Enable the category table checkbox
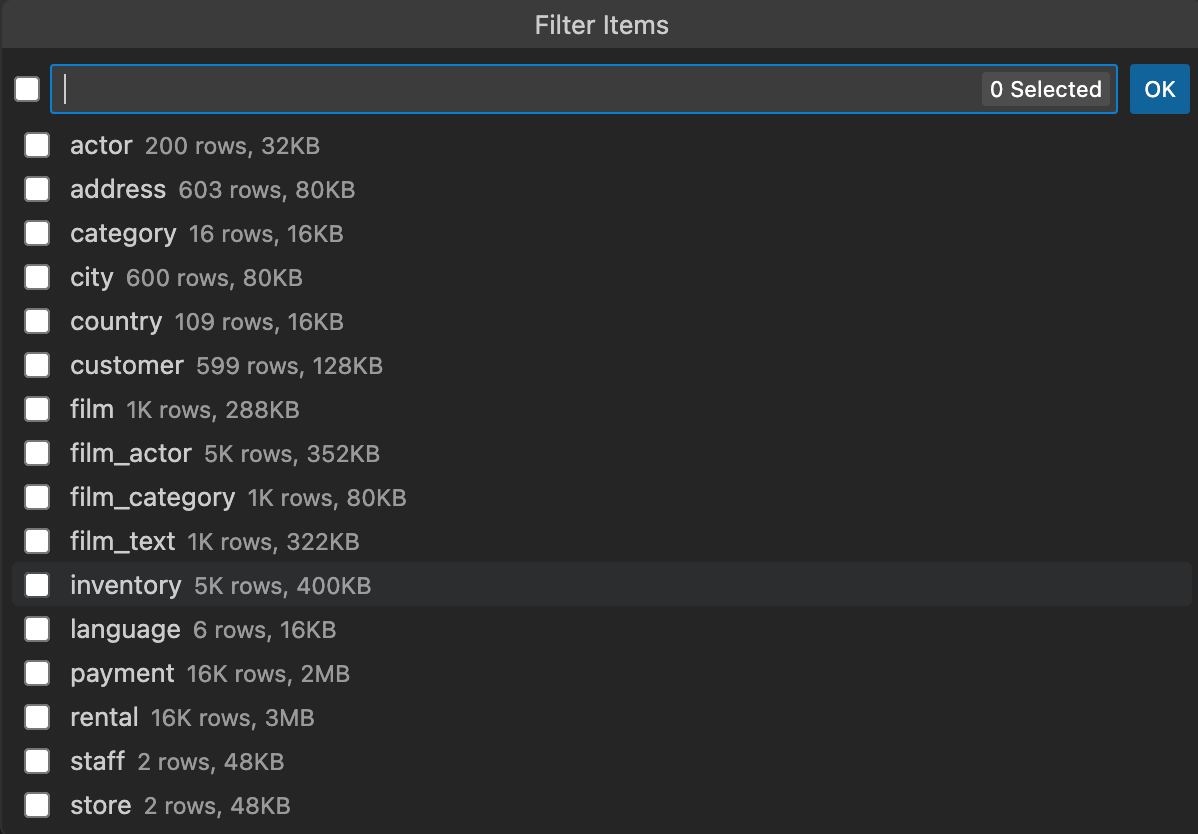This screenshot has width=1198, height=834. (37, 233)
